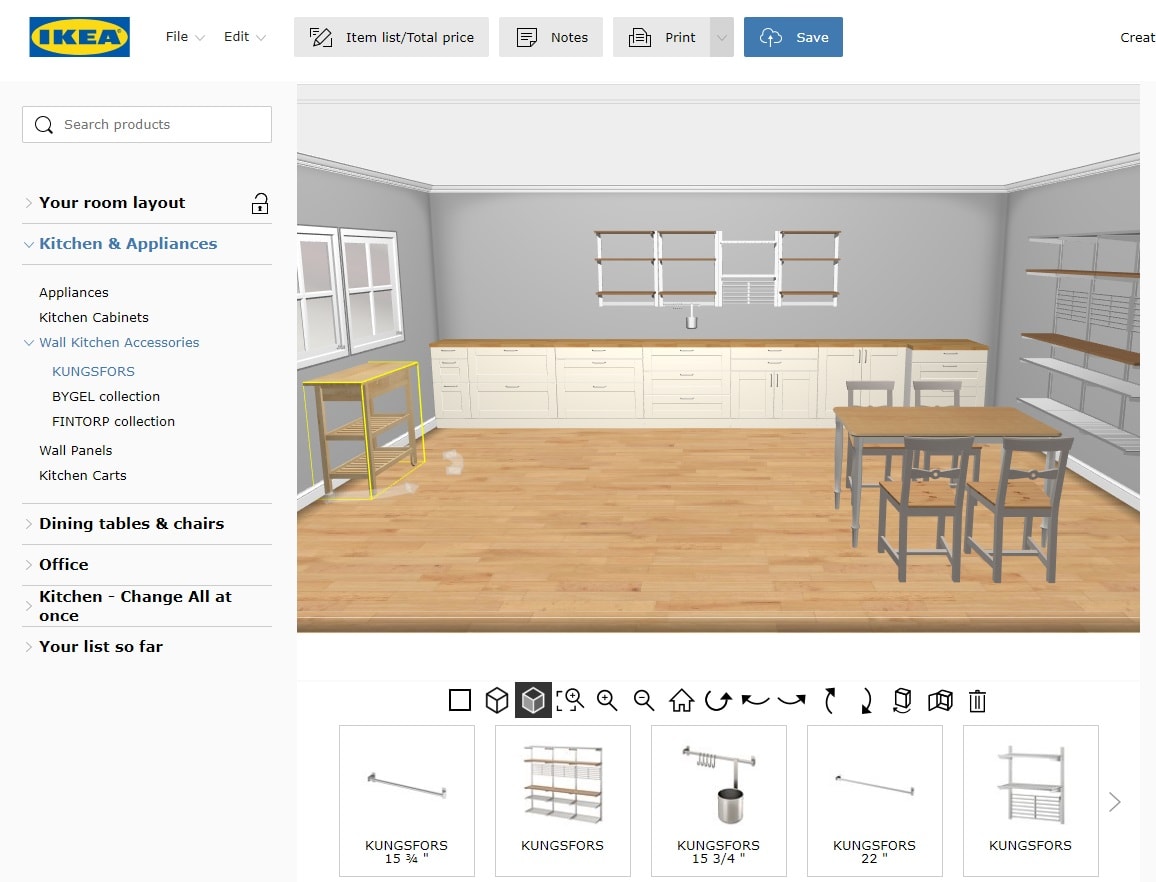1156x882 pixels.
Task: Zoom out with the minus magnifier
Action: pos(644,700)
